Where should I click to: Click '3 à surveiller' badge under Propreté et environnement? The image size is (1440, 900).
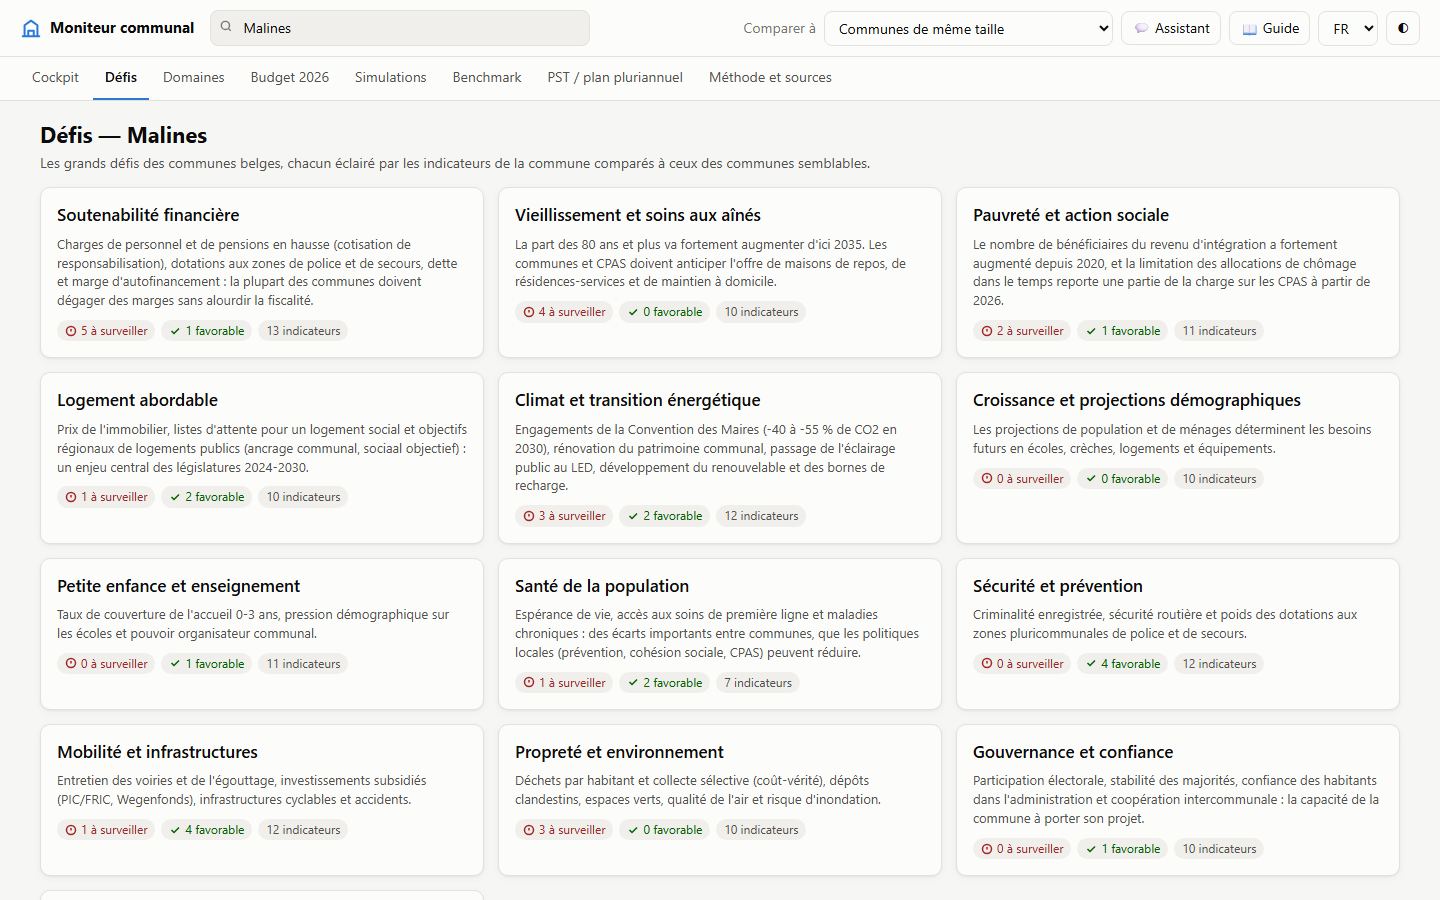[x=564, y=830]
